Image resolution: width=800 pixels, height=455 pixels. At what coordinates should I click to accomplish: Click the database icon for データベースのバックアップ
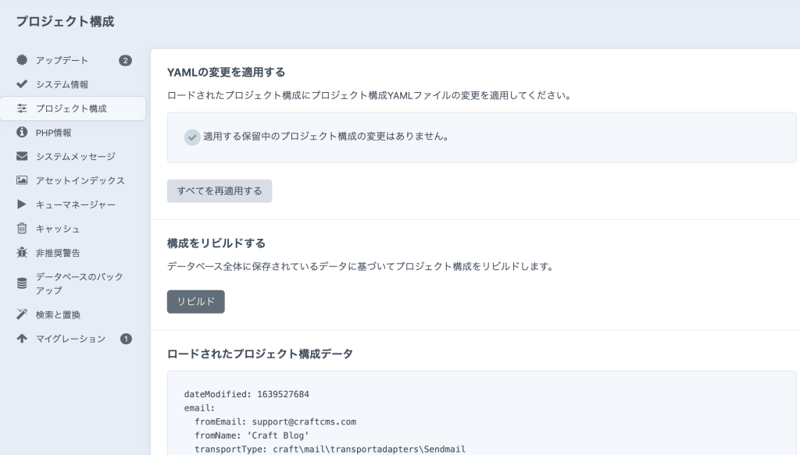tap(22, 283)
